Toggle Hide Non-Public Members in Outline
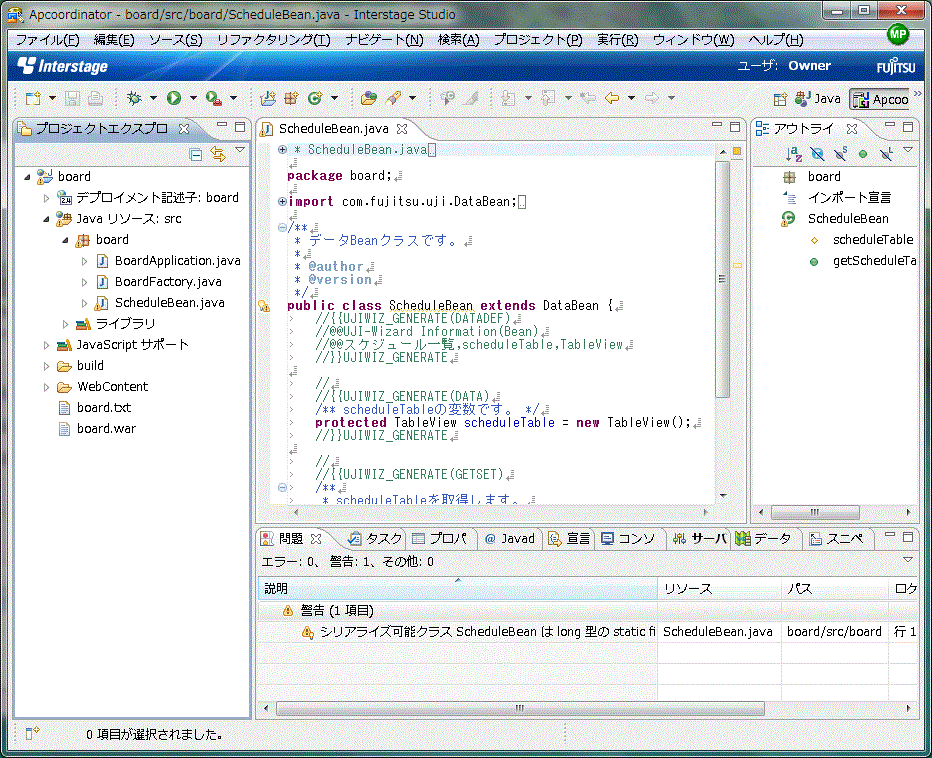The height and width of the screenshot is (758, 932). 863,155
